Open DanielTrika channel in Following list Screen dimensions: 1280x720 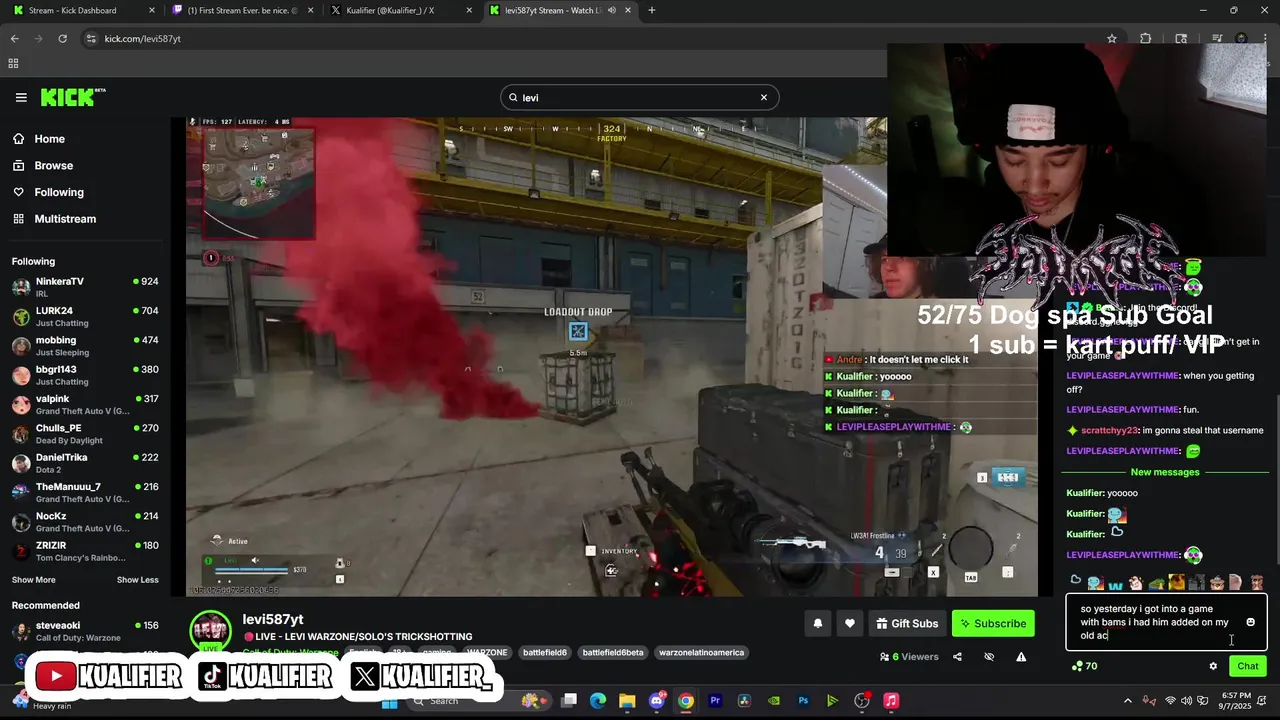[x=85, y=463]
